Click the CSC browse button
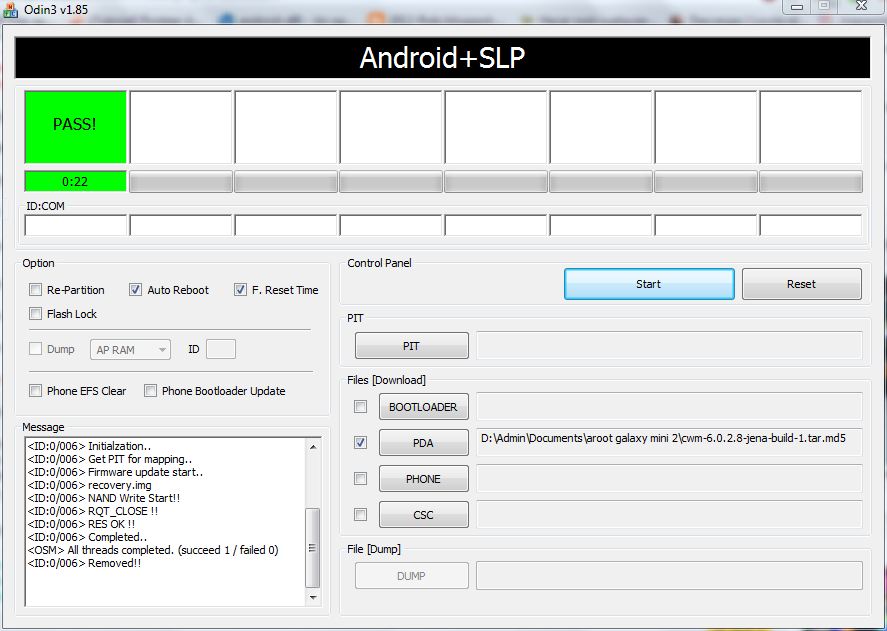887x631 pixels. 424,514
